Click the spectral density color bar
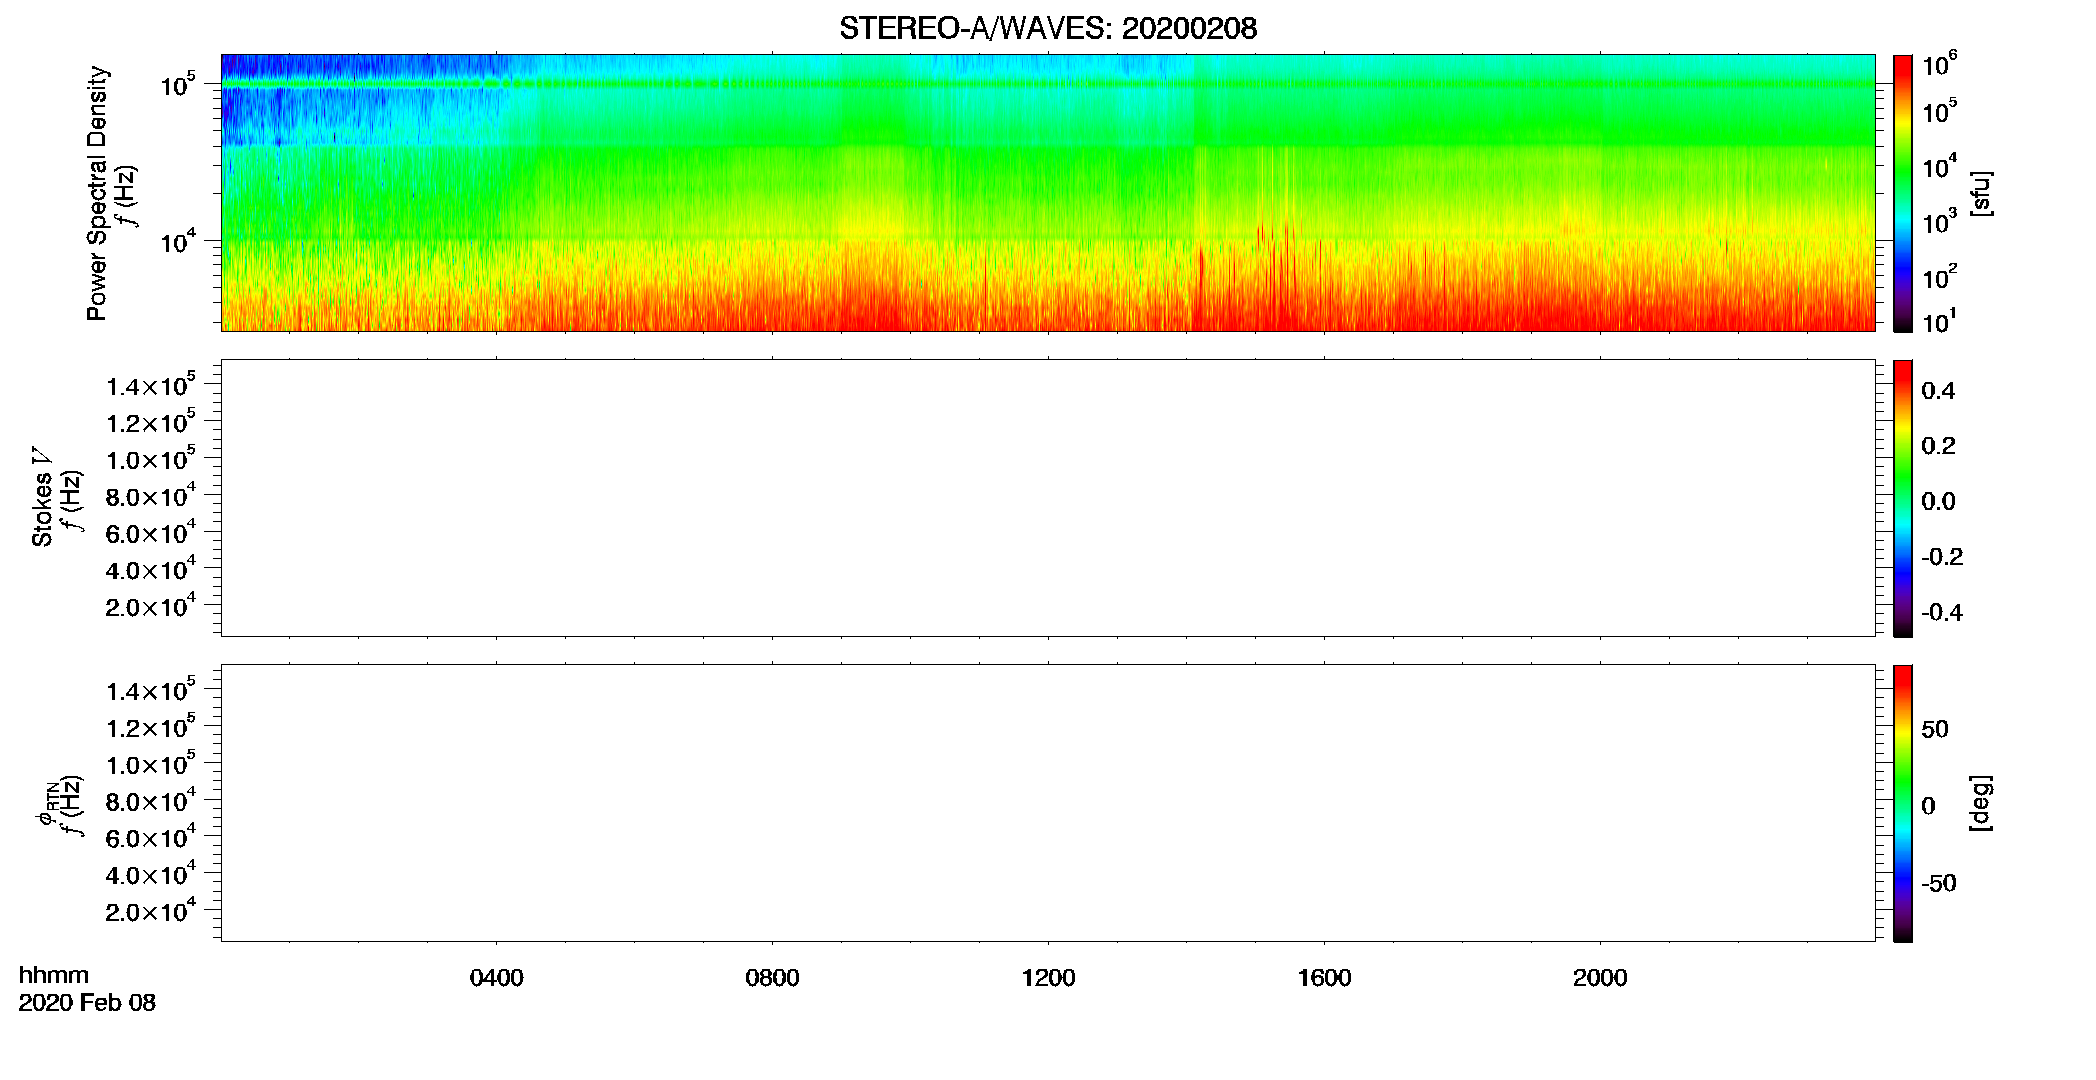Screen dimensions: 2096x1080 click(1903, 193)
